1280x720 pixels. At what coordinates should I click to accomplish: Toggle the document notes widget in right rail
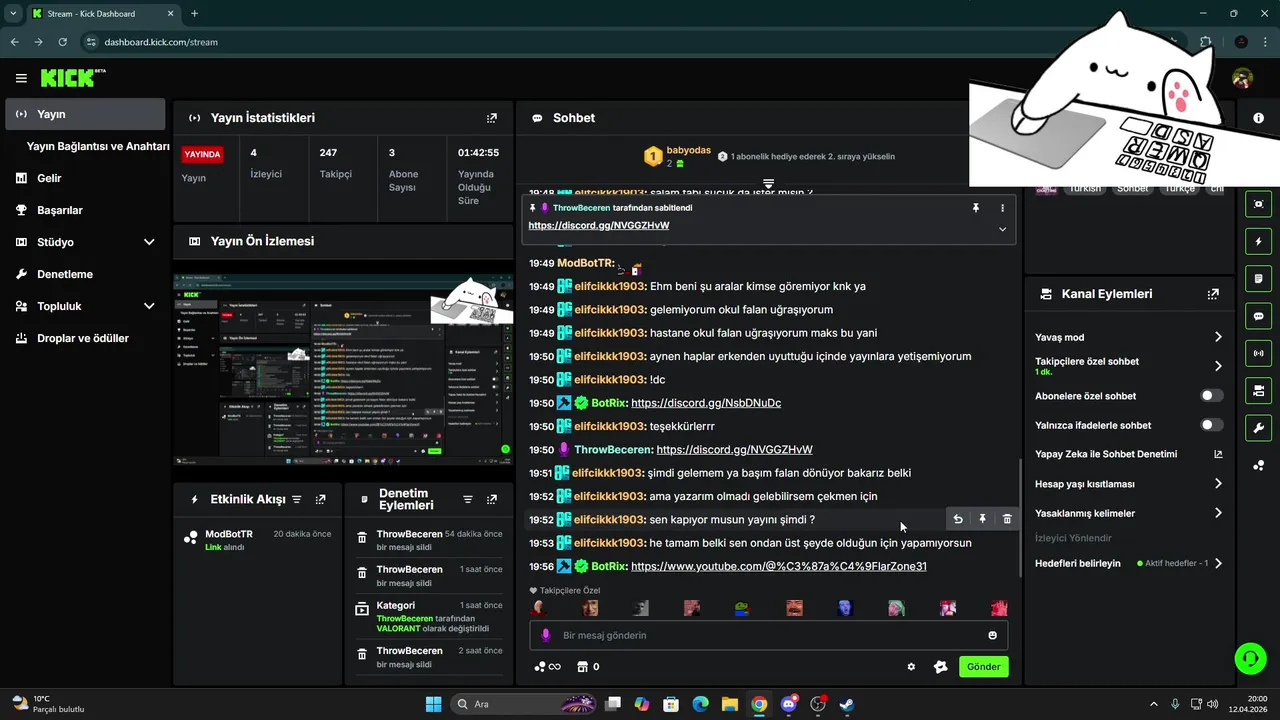pos(1258,278)
